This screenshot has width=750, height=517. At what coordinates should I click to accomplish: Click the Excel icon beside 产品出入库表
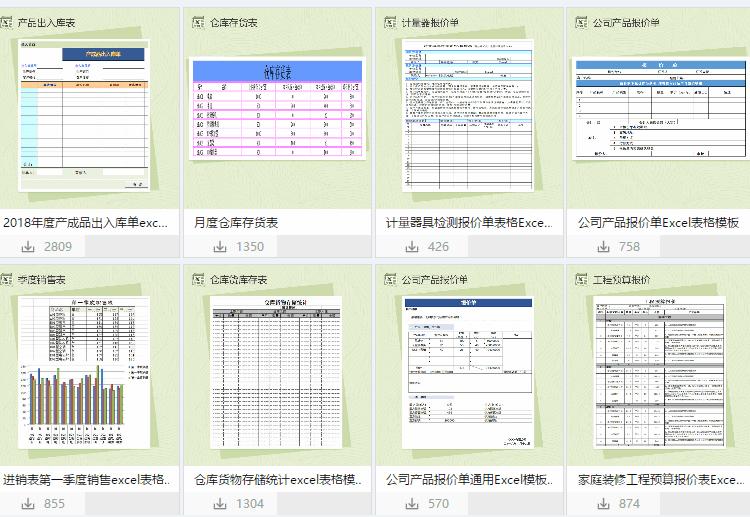[x=6, y=22]
